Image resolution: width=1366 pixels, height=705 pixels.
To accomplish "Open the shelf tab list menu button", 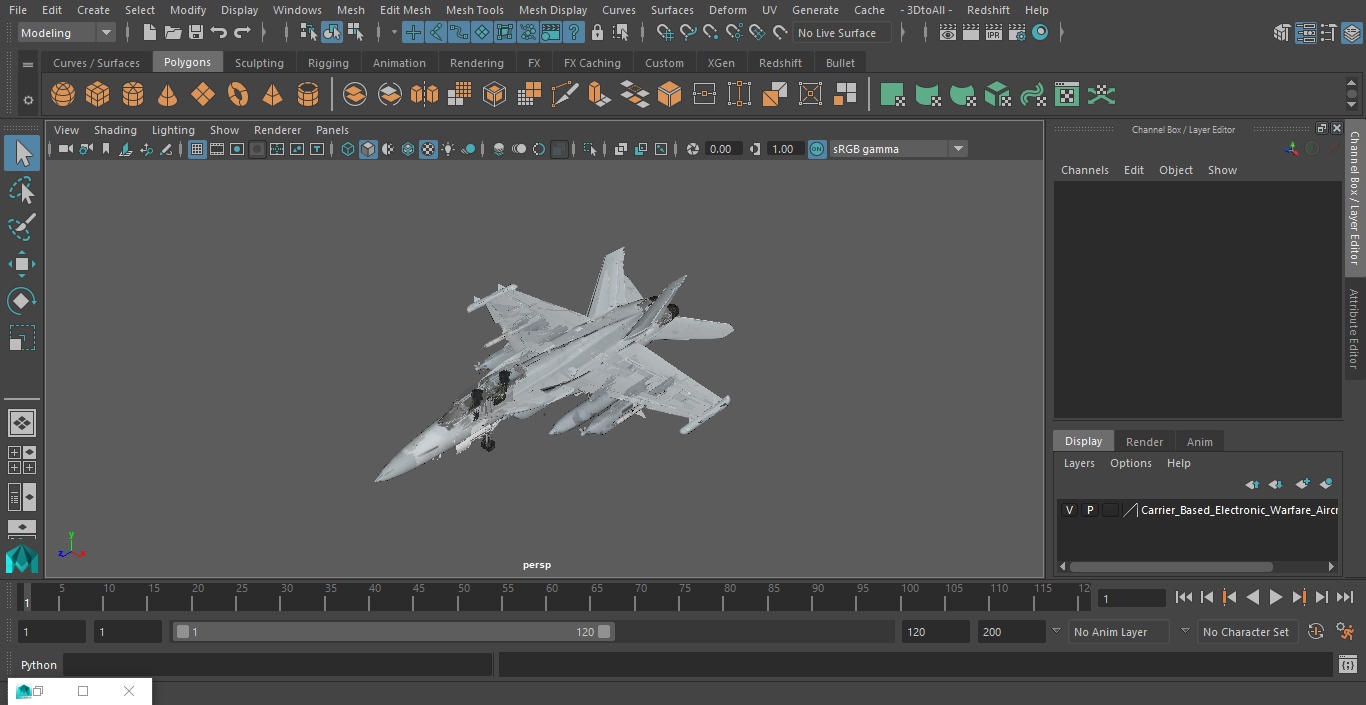I will 28,64.
